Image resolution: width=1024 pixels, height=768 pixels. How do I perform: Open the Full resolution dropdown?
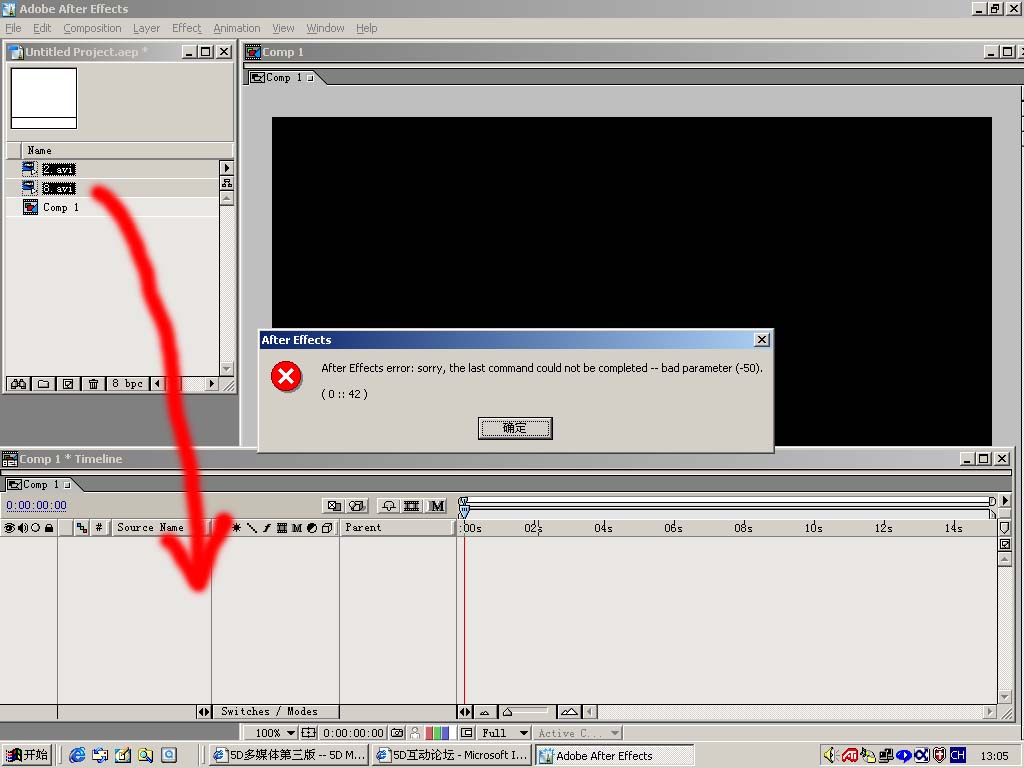click(504, 733)
